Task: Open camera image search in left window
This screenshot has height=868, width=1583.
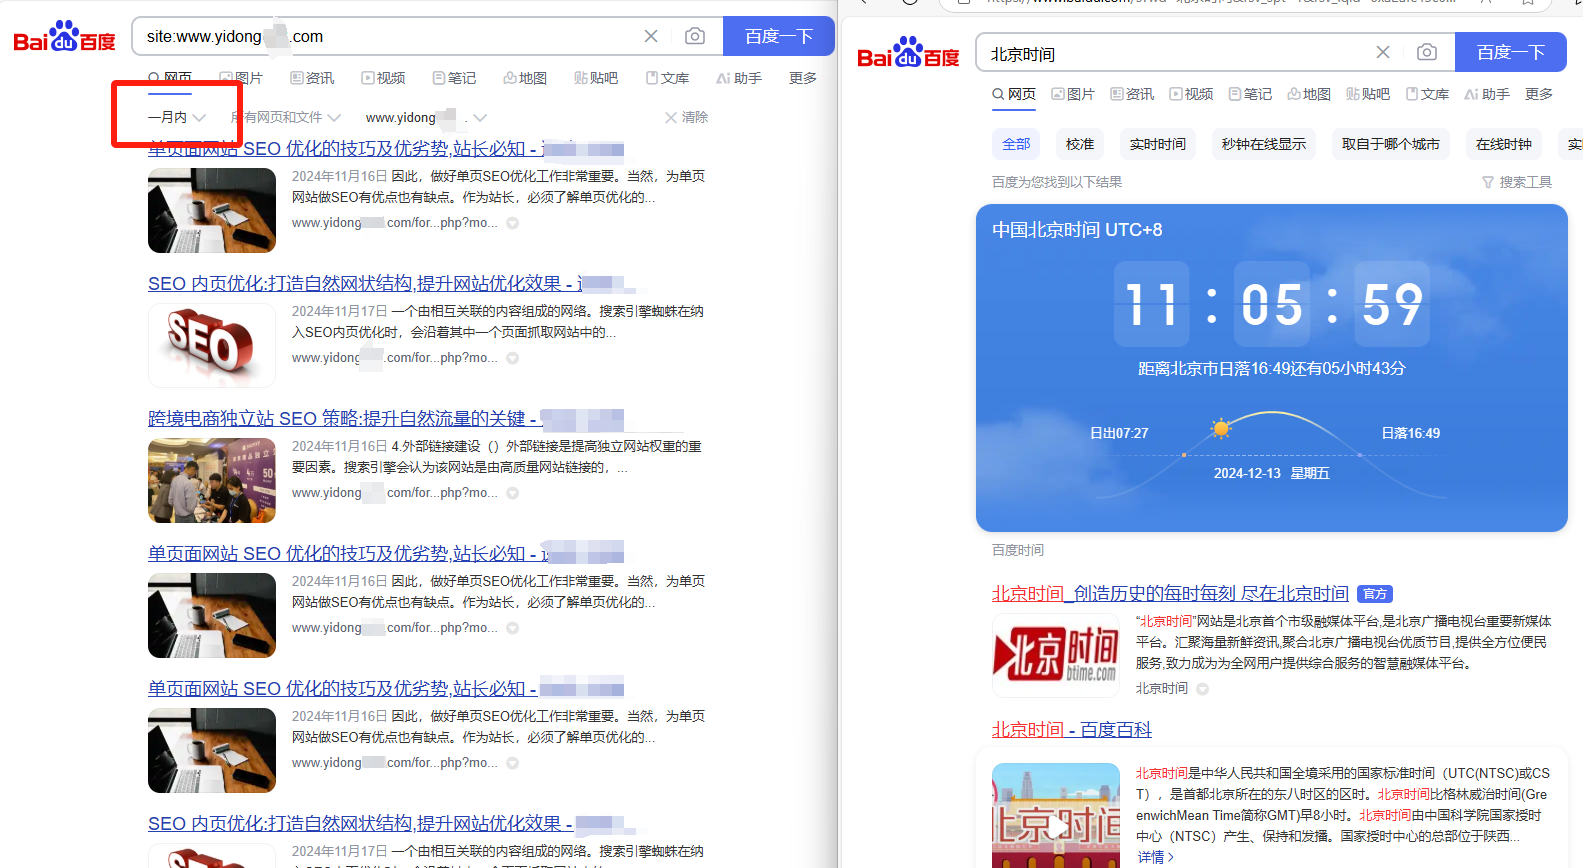Action: (695, 36)
